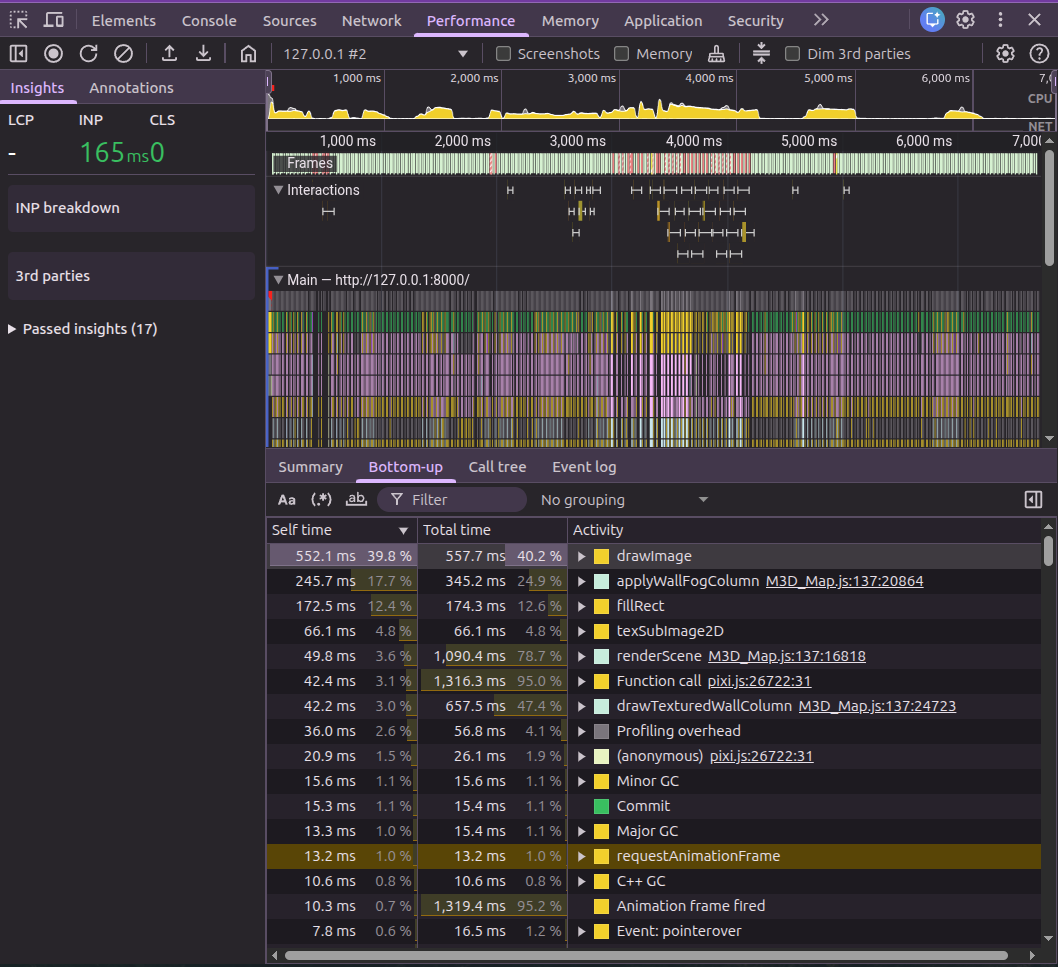Sort by the Self time column header
1058x967 pixels.
(341, 530)
